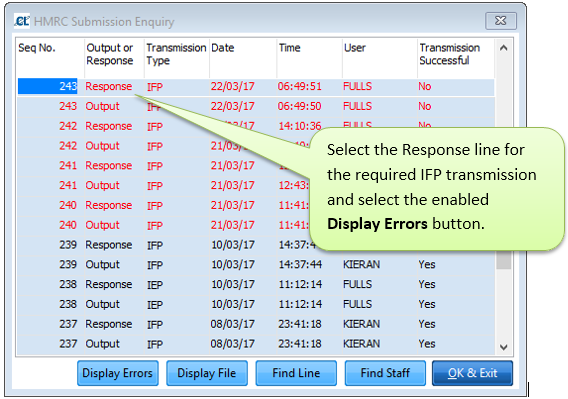Image resolution: width=568 pixels, height=399 pixels.
Task: Click the User column header
Action: pos(355,48)
